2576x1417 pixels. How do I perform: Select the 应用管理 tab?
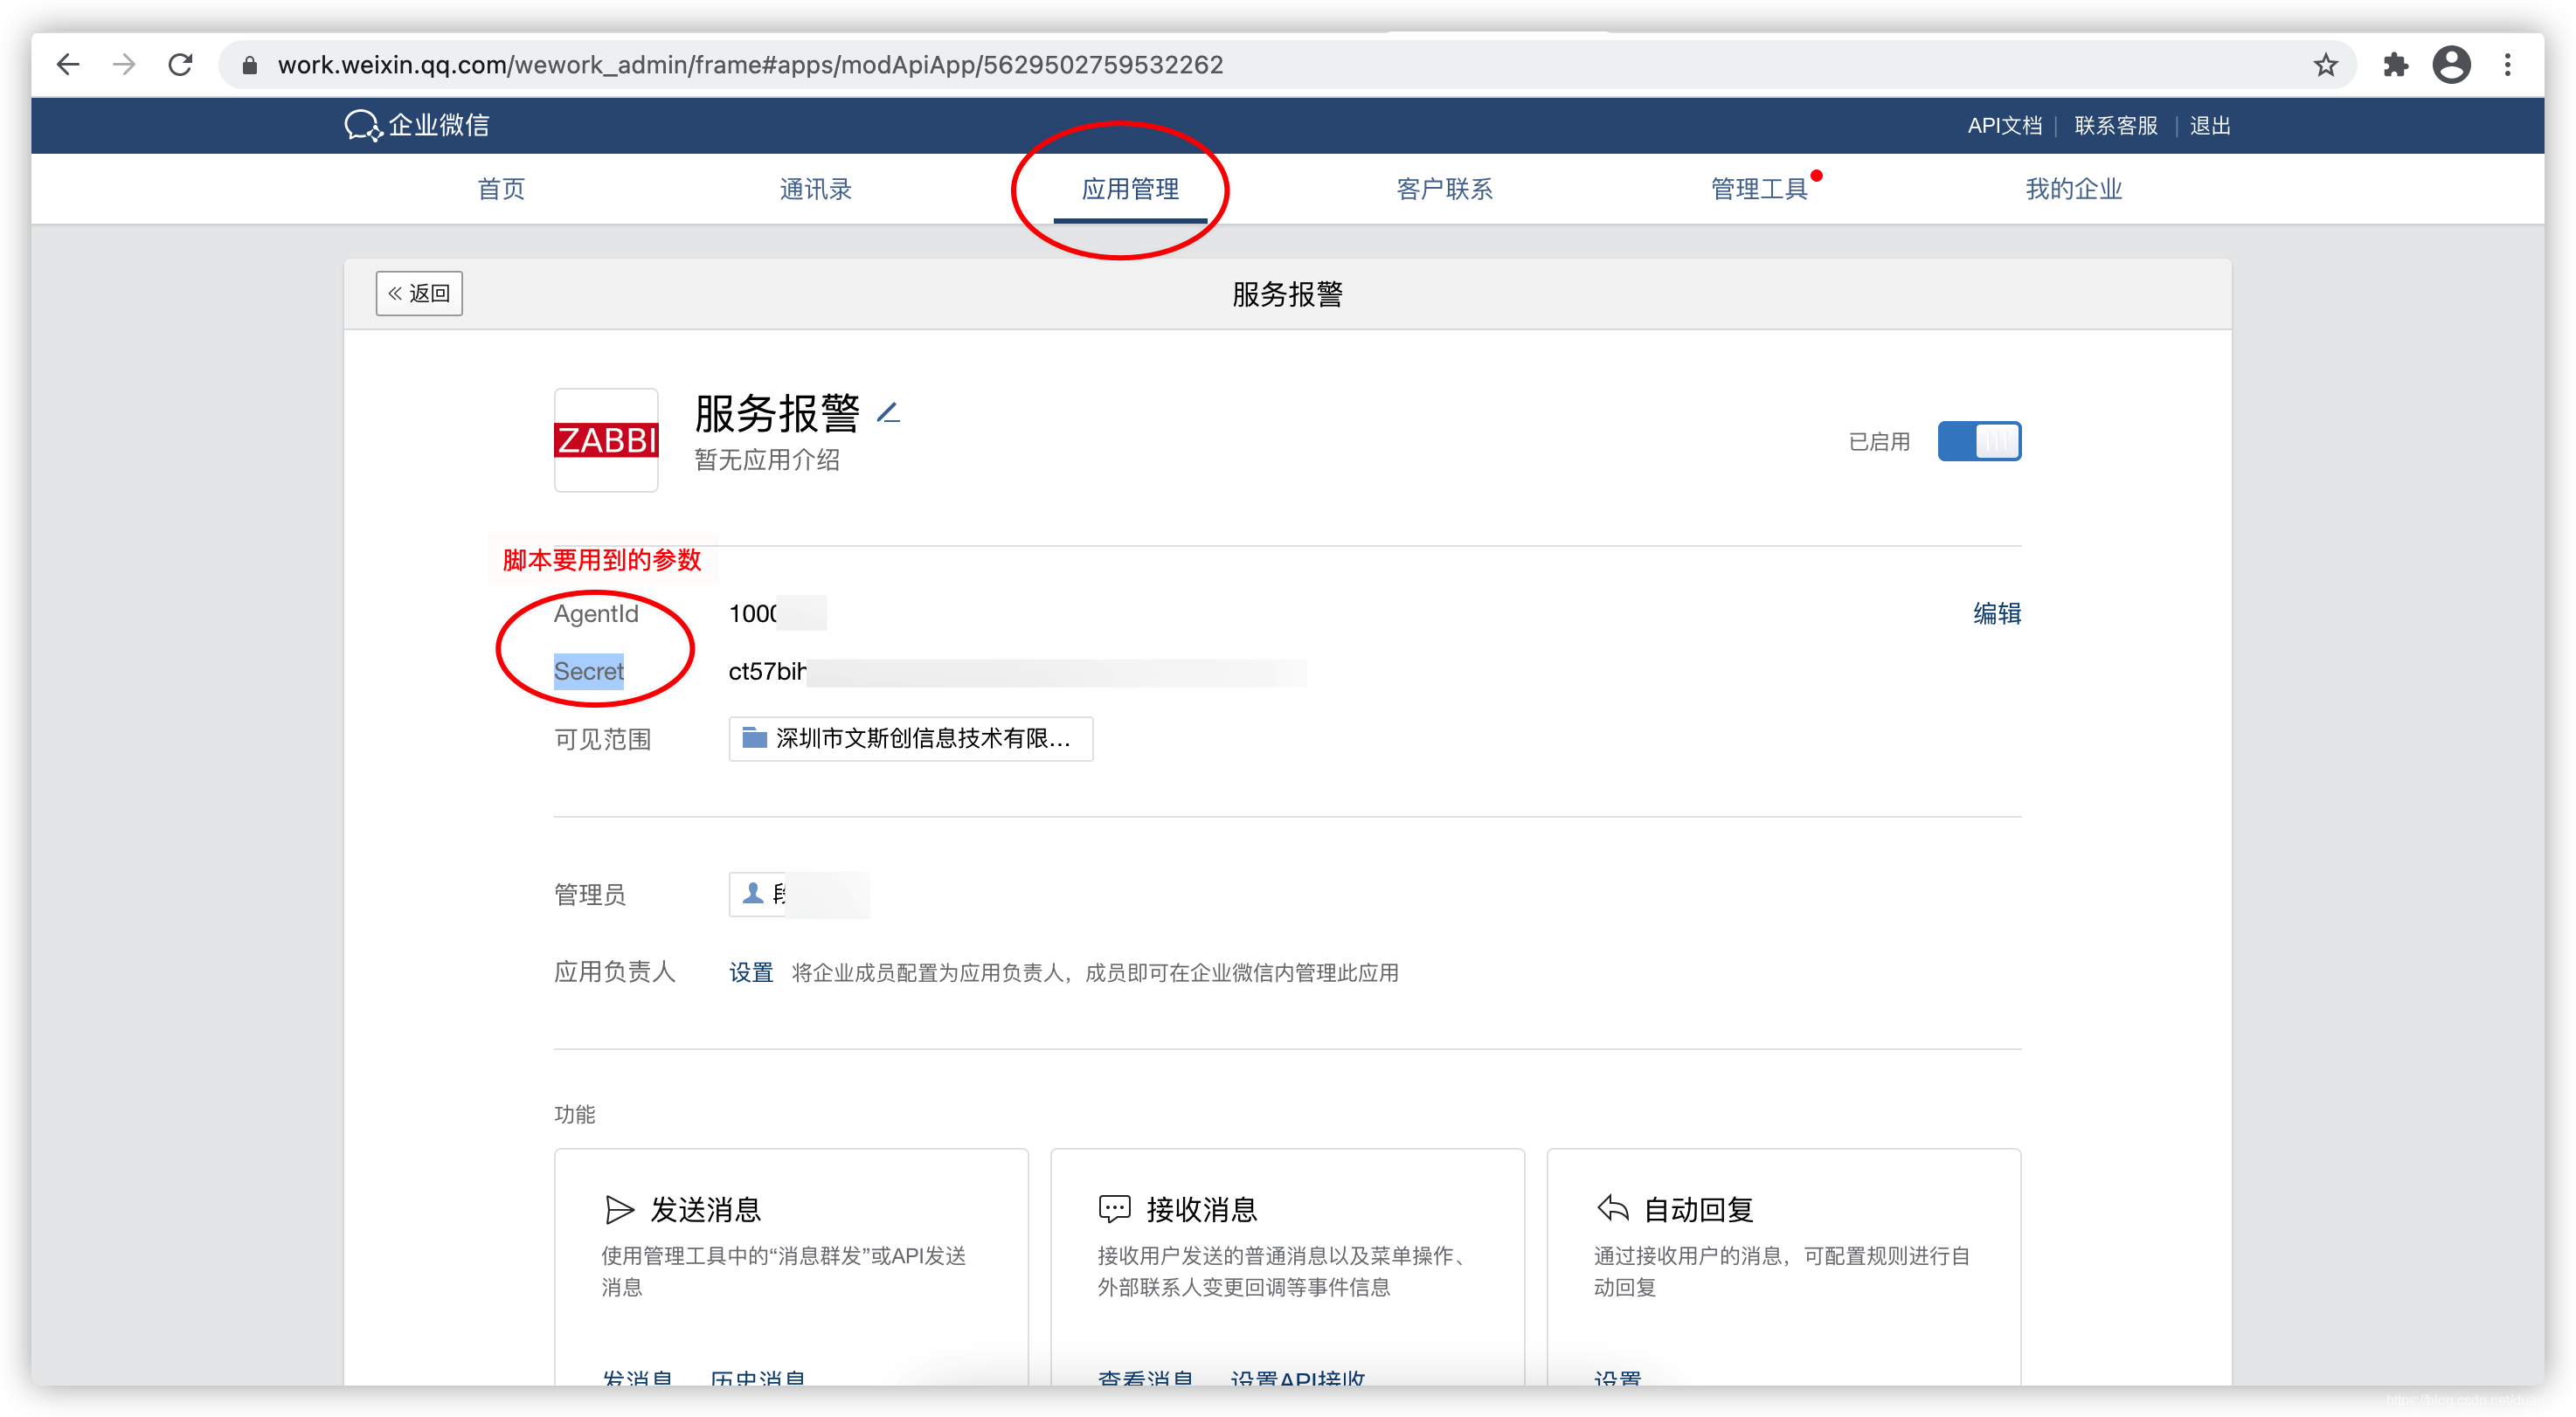1130,189
